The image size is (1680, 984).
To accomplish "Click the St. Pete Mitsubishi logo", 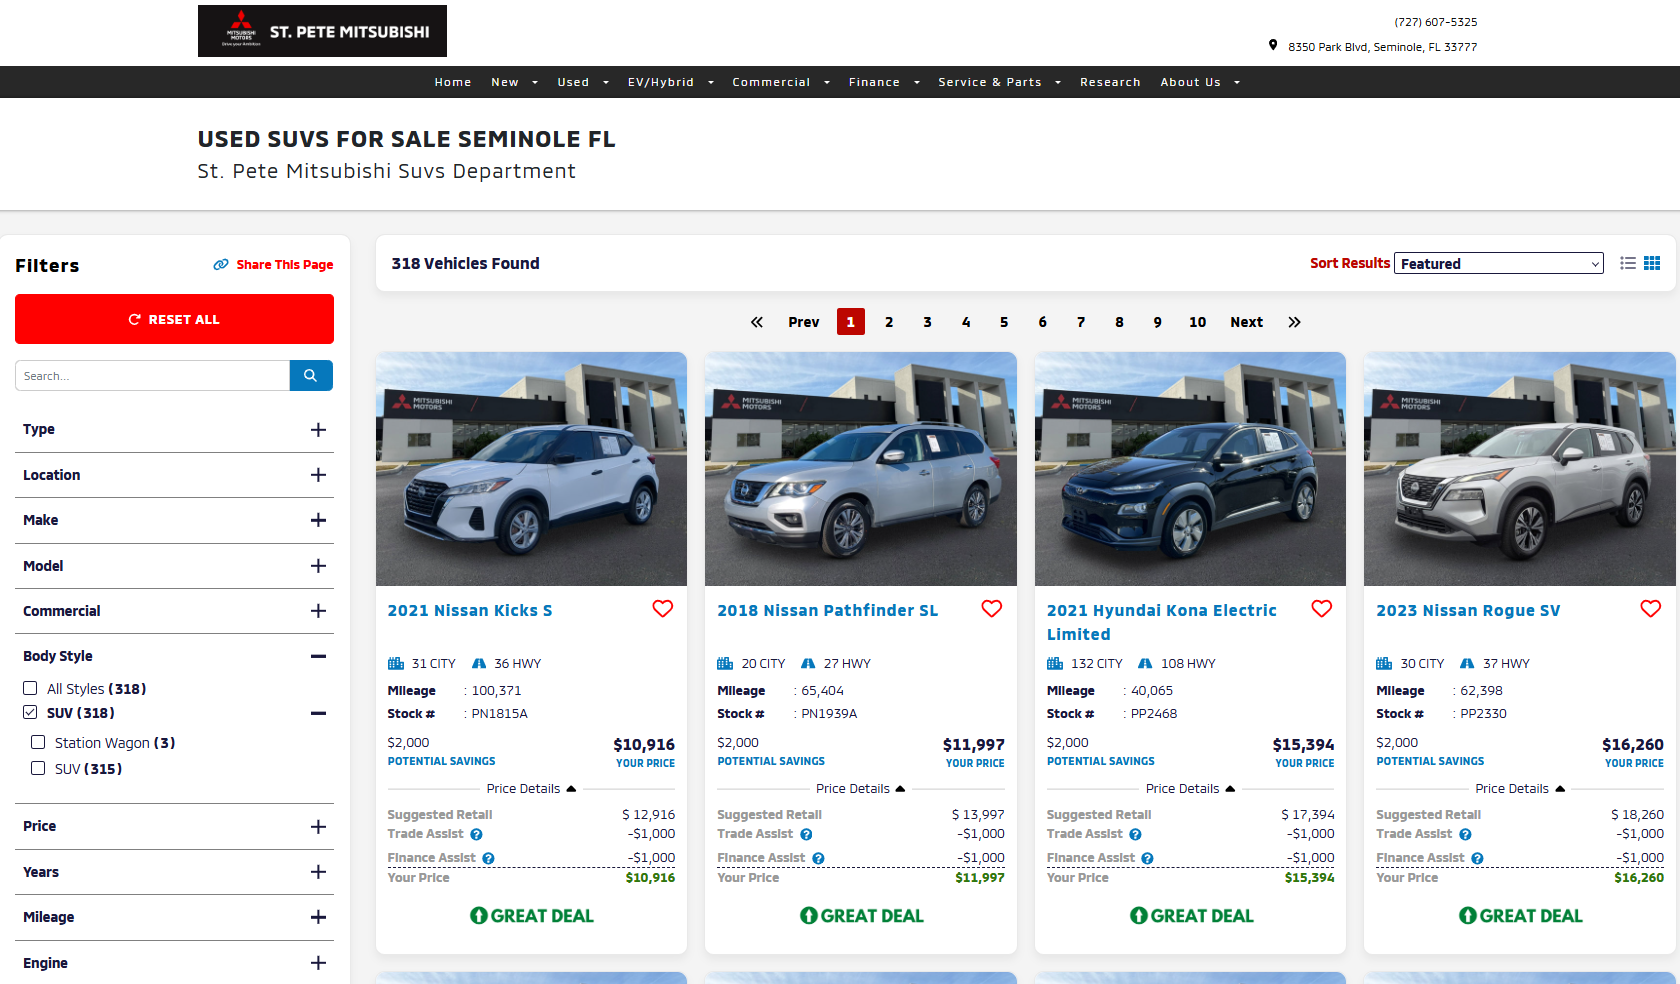I will coord(322,31).
